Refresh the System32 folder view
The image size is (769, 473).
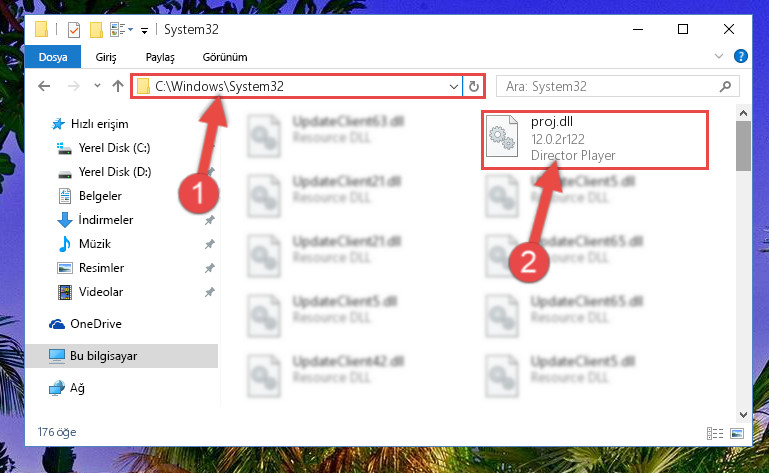coord(473,87)
